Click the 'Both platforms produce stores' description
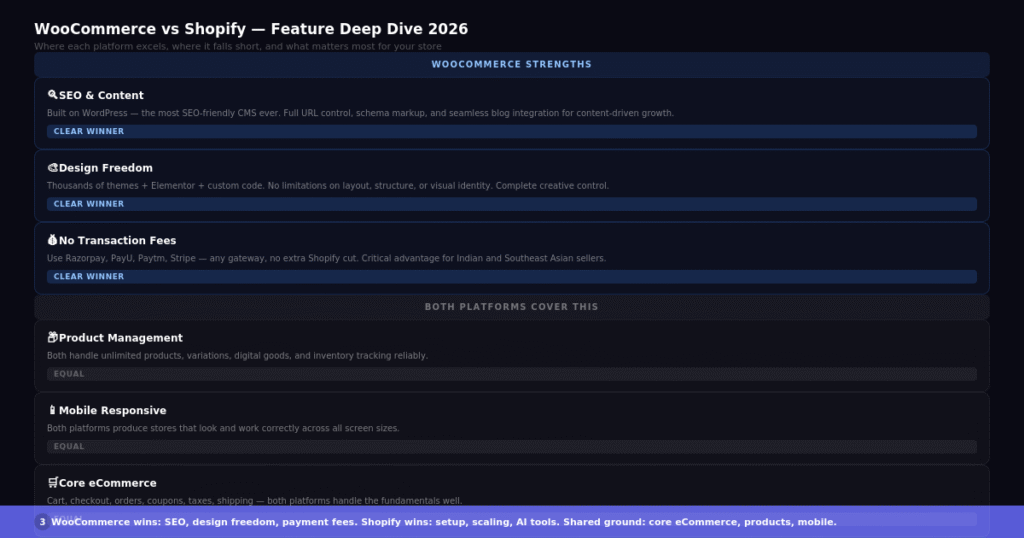Image resolution: width=1024 pixels, height=538 pixels. tap(223, 428)
